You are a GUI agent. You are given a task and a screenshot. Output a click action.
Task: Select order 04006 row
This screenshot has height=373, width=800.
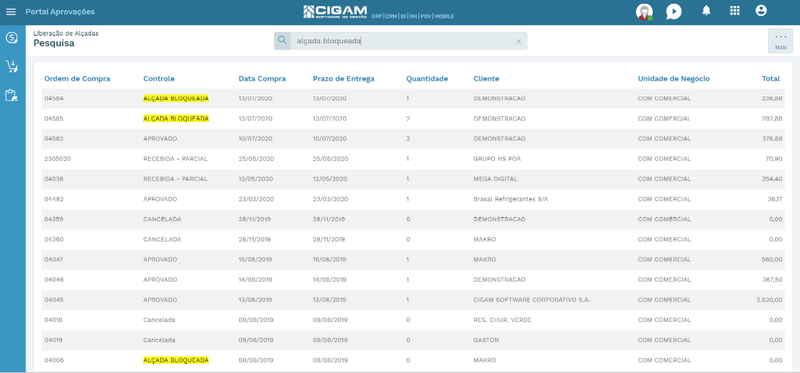413,360
